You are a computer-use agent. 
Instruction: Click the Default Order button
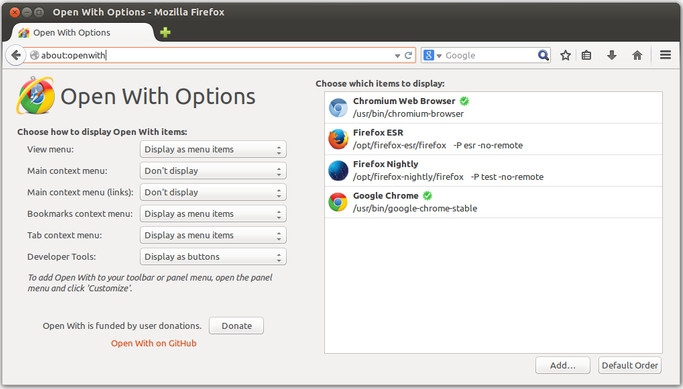630,365
